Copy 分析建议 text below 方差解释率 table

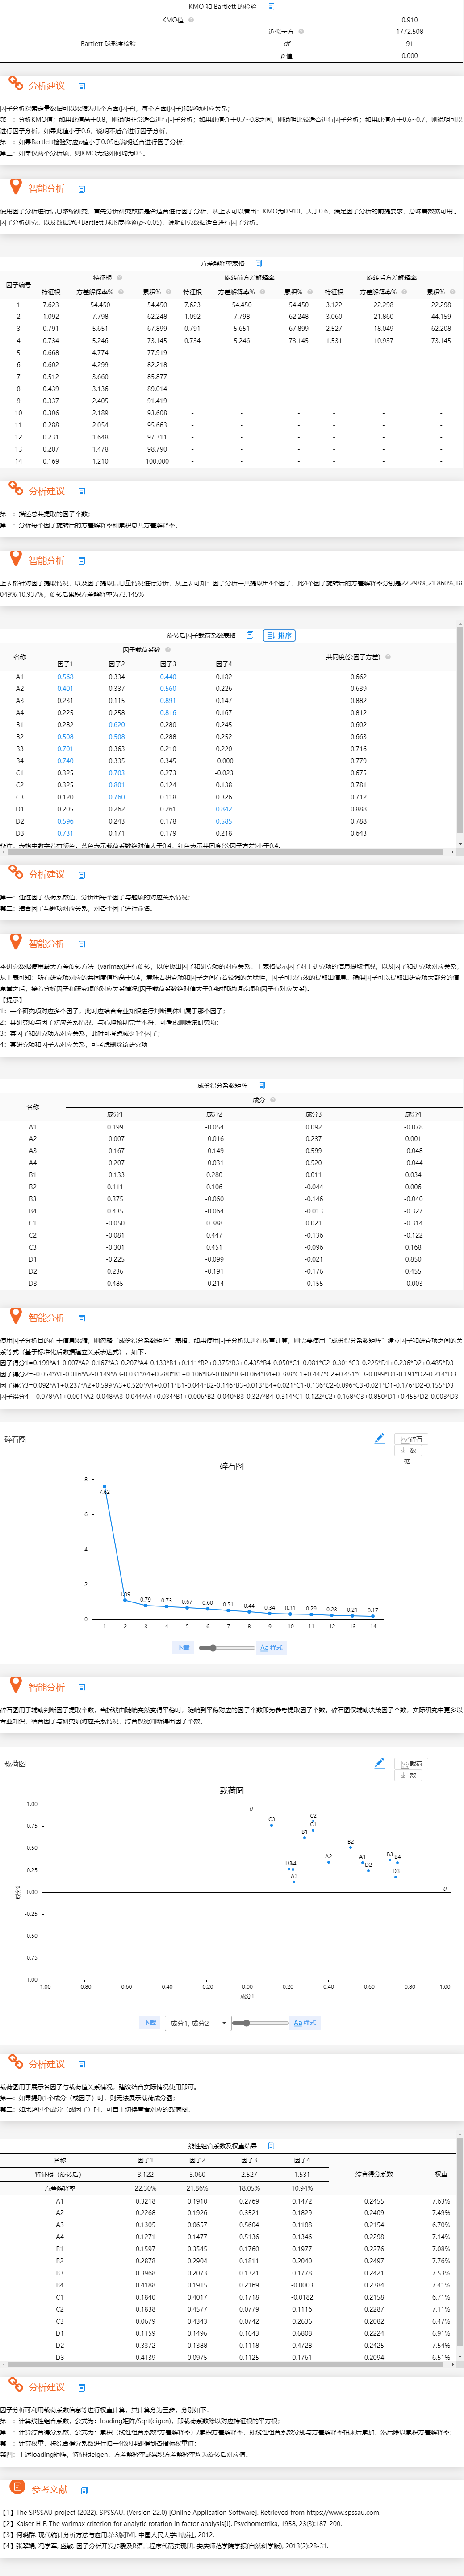[82, 492]
